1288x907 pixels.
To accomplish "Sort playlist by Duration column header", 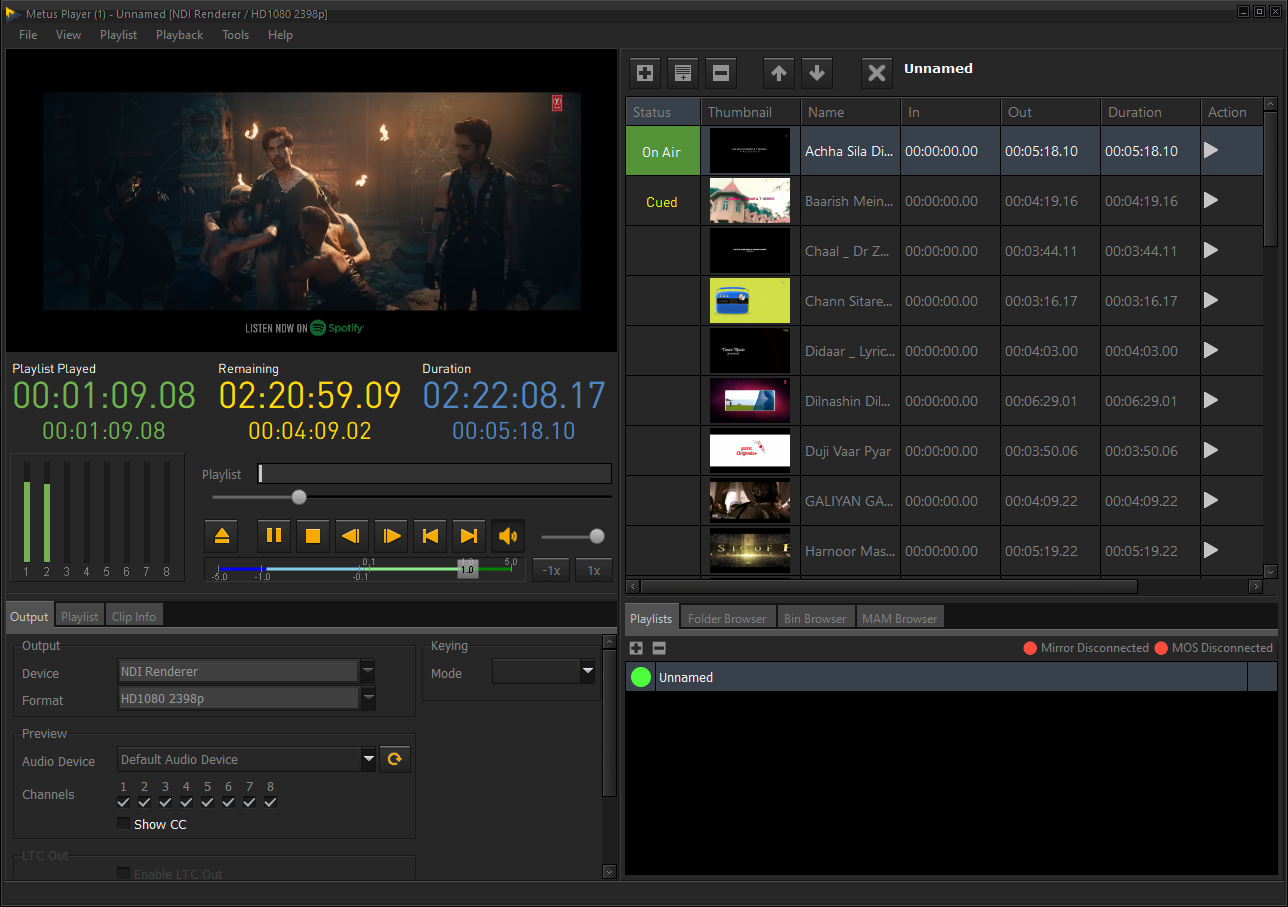I will tap(1150, 112).
